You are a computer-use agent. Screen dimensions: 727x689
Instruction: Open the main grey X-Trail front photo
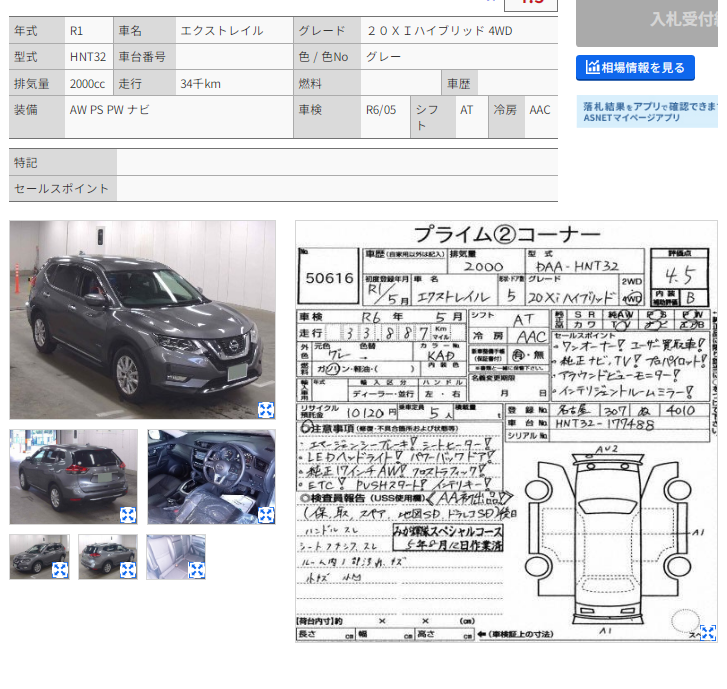coord(142,320)
